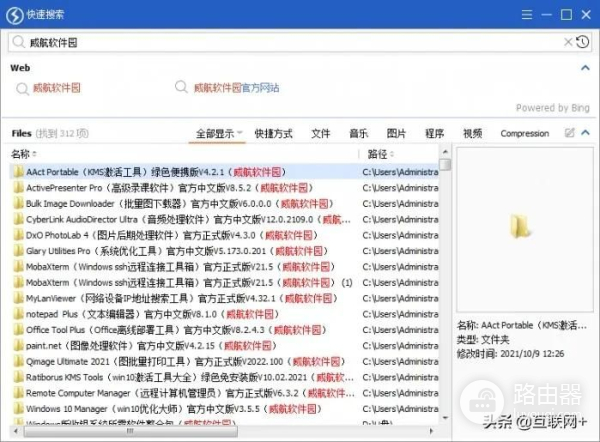Sort by 名称 column header
The height and width of the screenshot is (442, 600).
coord(23,154)
